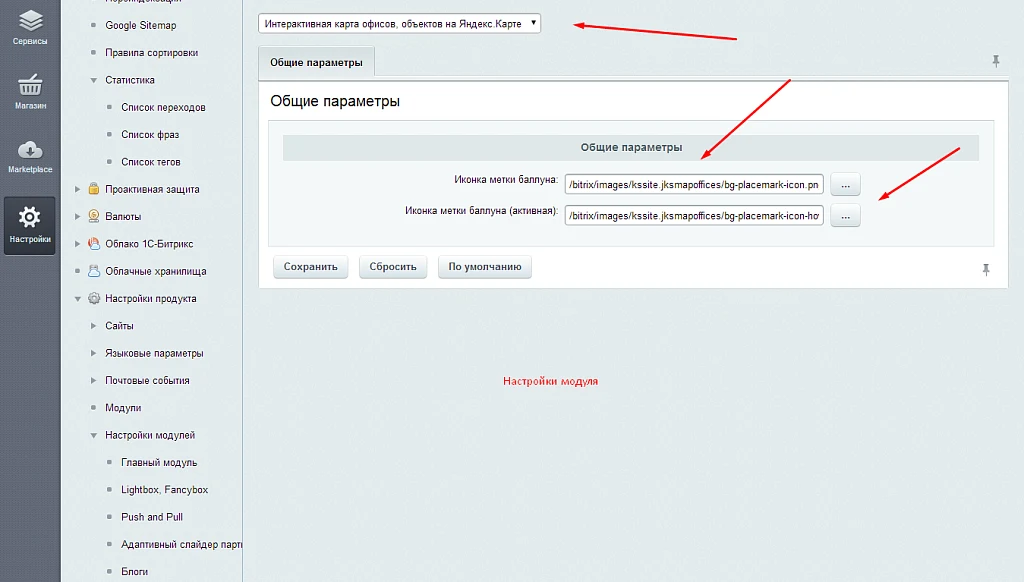Open Блоги module settings
The width and height of the screenshot is (1024, 582).
(135, 572)
